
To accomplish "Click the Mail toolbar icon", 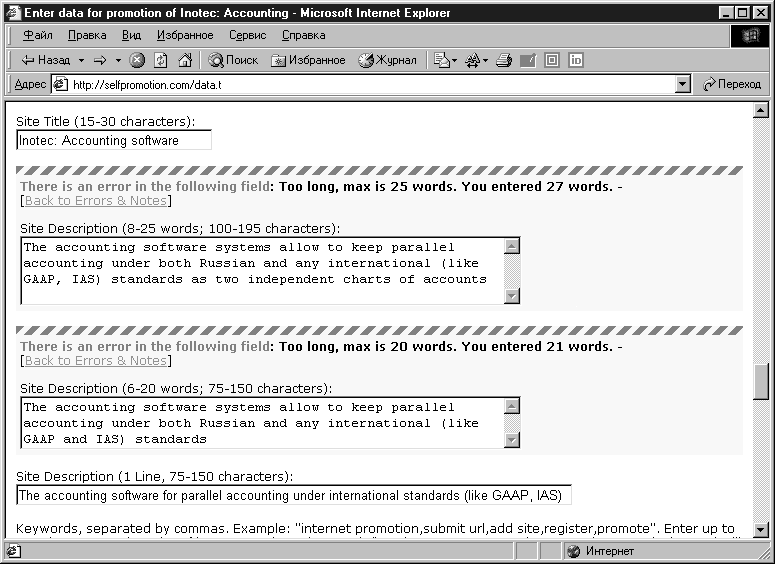I will tap(441, 60).
